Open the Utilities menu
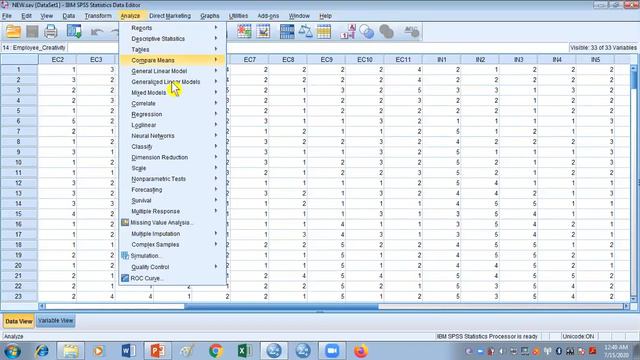 [238, 16]
